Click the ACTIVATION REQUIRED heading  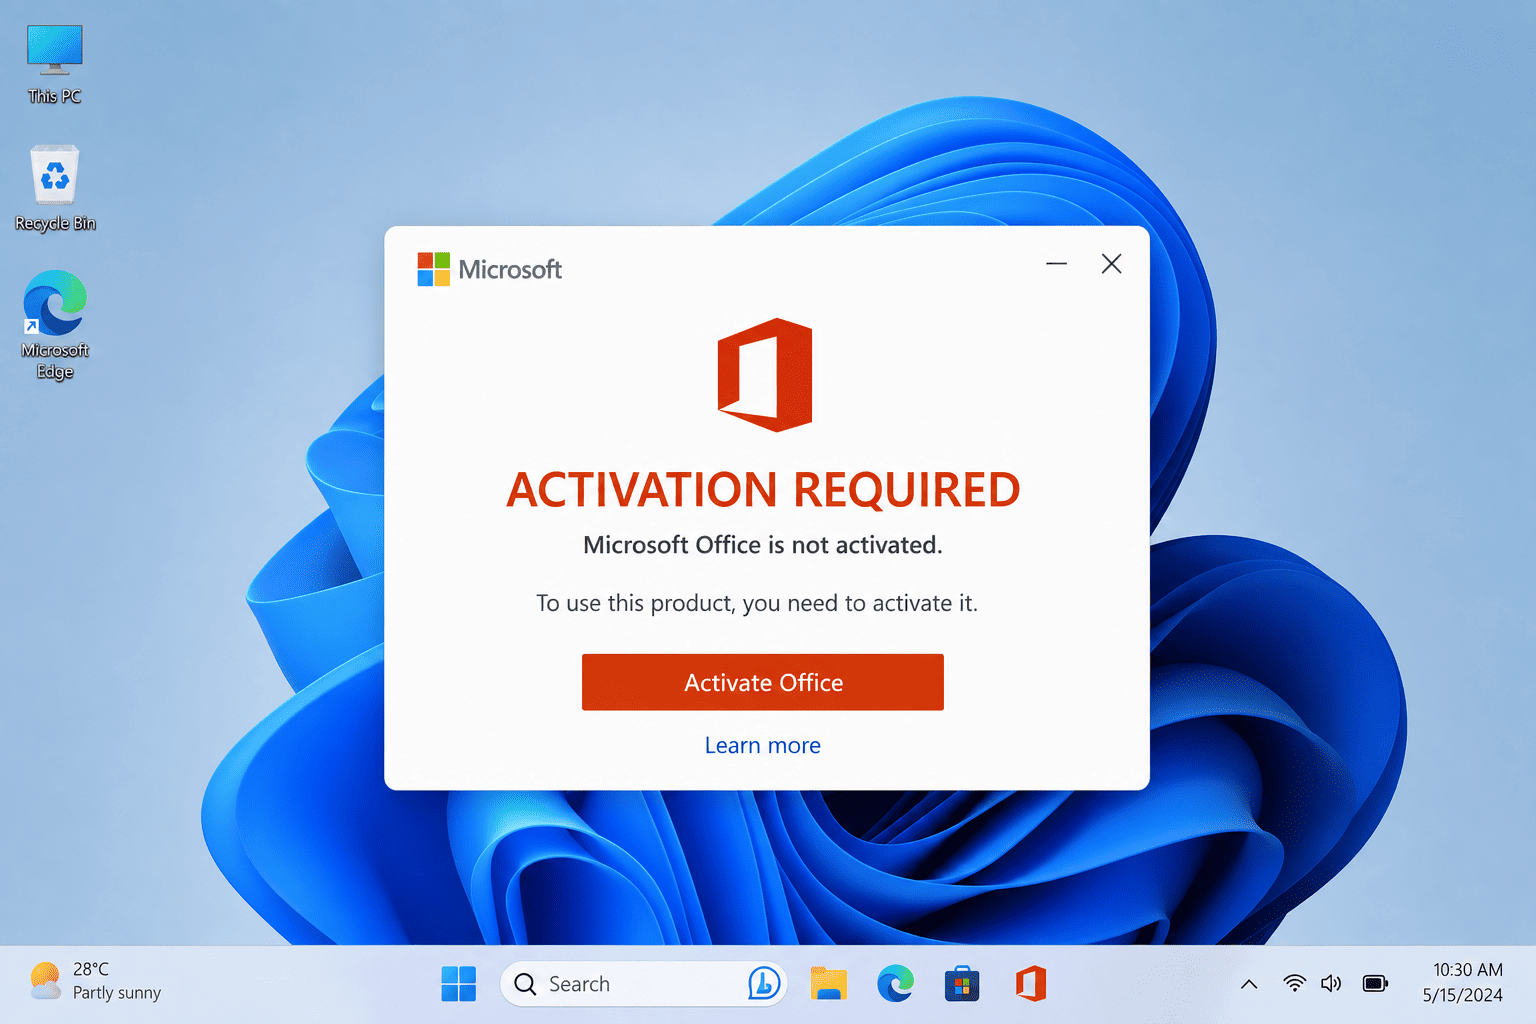(763, 490)
